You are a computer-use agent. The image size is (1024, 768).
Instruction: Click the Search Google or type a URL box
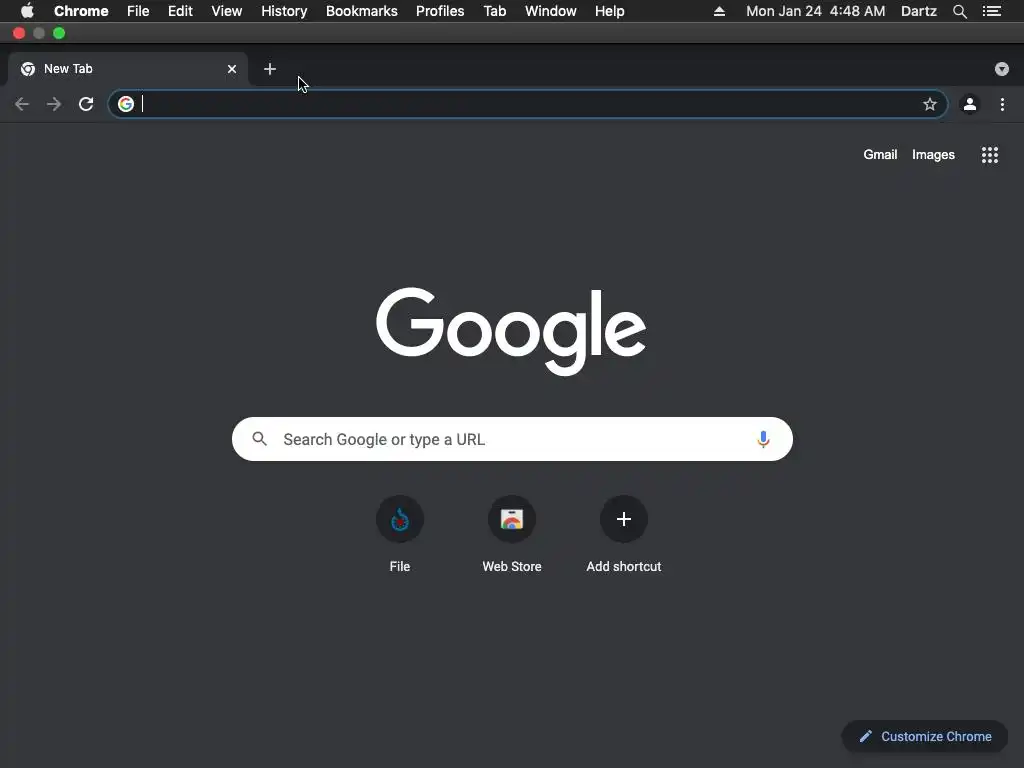pos(512,439)
